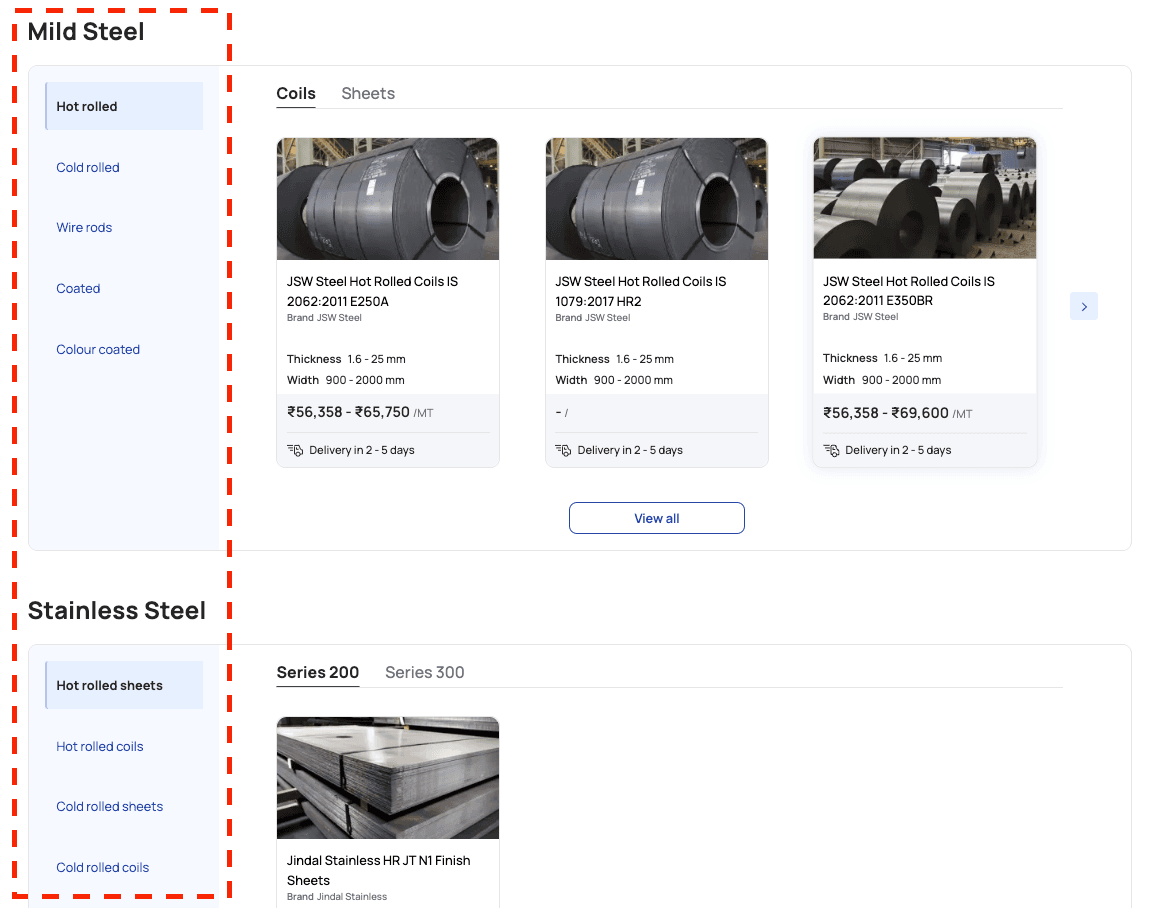The height and width of the screenshot is (908, 1152).
Task: Open JSW Hot Rolled Coils HR2 image
Action: click(x=656, y=199)
